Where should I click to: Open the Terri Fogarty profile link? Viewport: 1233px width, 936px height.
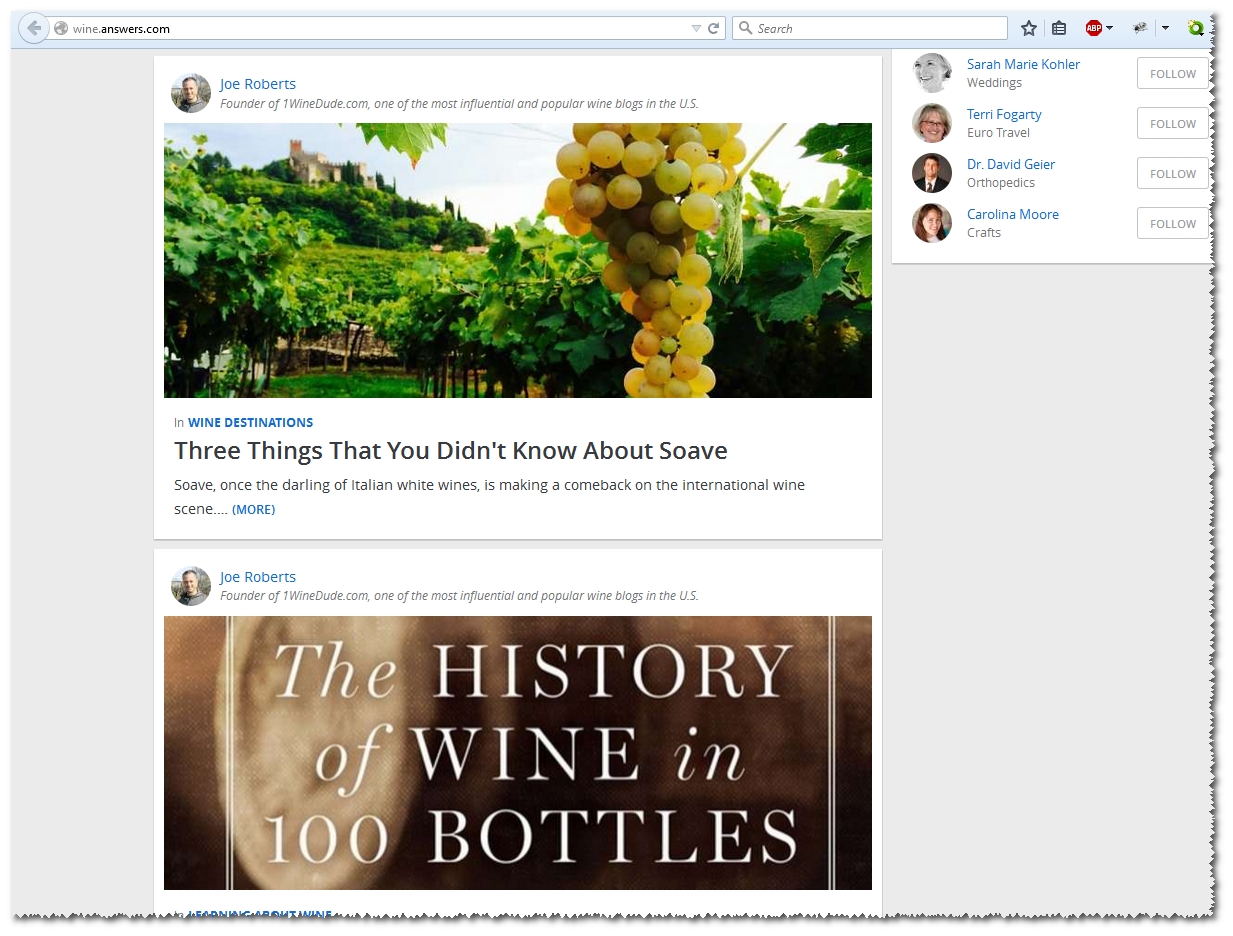point(1004,114)
